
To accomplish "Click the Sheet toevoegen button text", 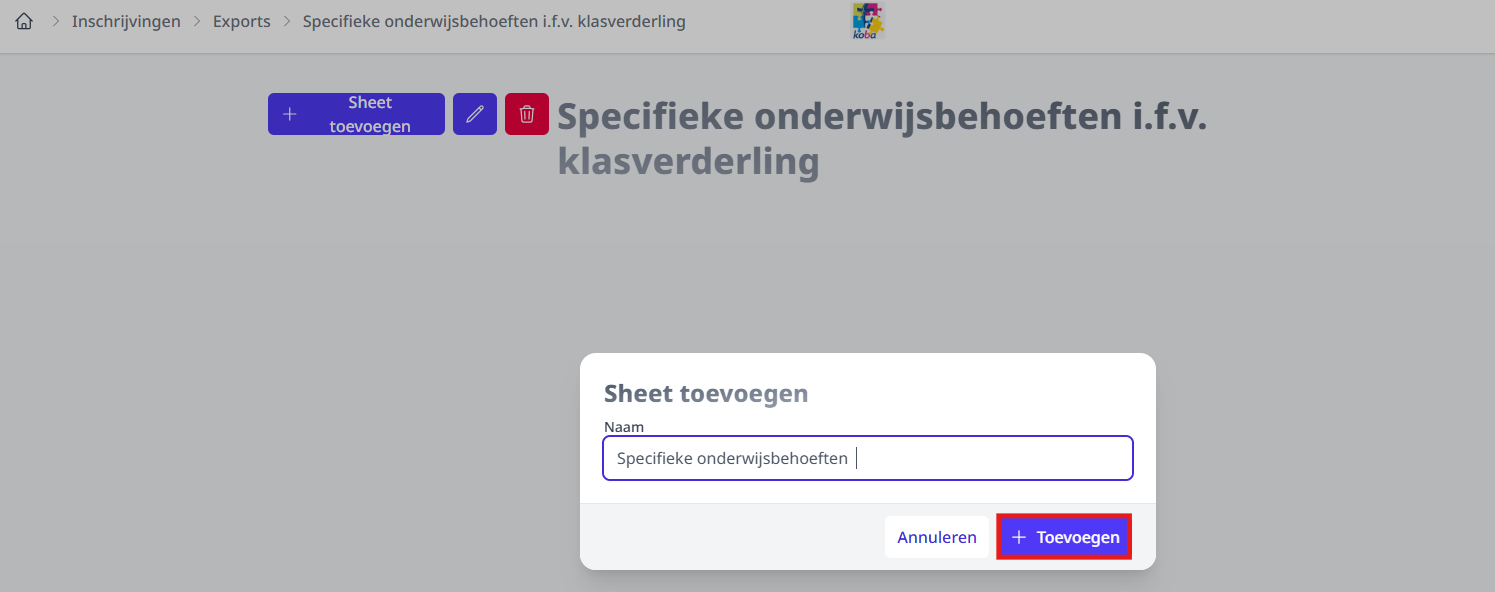I will [x=370, y=114].
